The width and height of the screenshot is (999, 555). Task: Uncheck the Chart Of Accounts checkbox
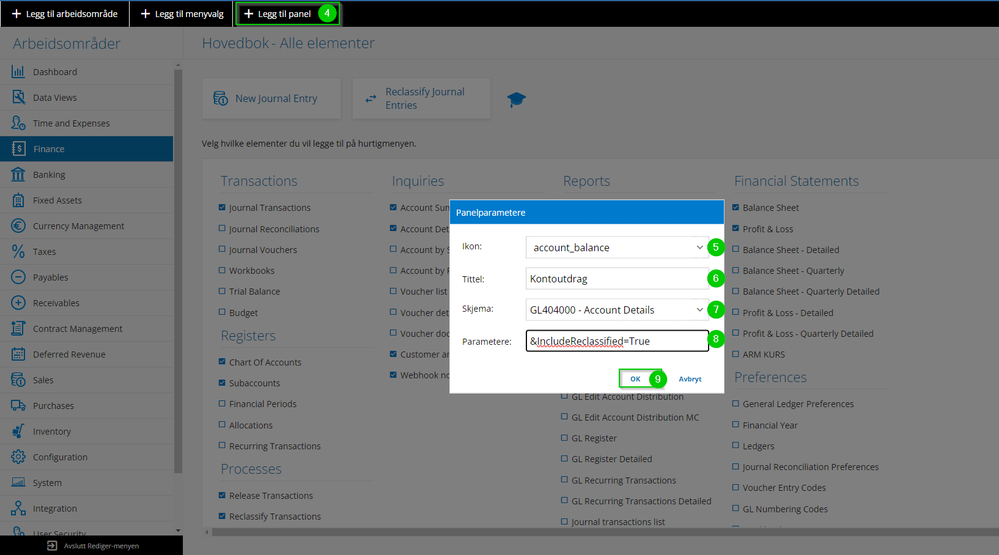point(222,361)
